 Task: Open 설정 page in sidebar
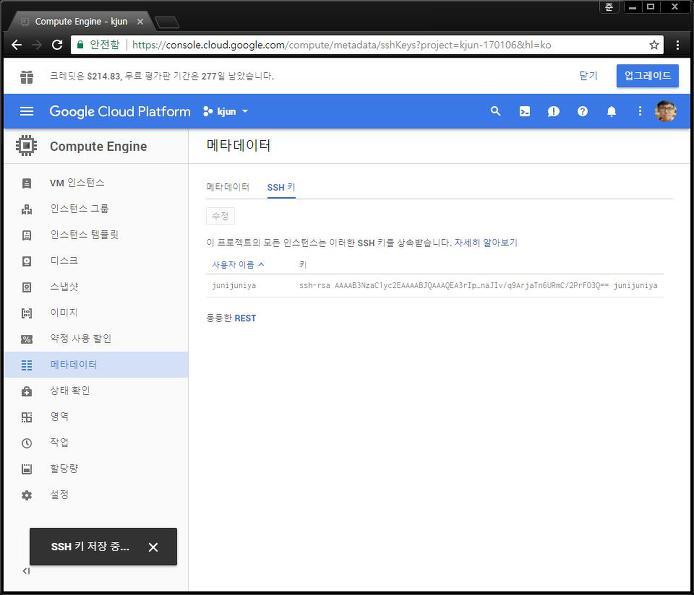tap(59, 495)
